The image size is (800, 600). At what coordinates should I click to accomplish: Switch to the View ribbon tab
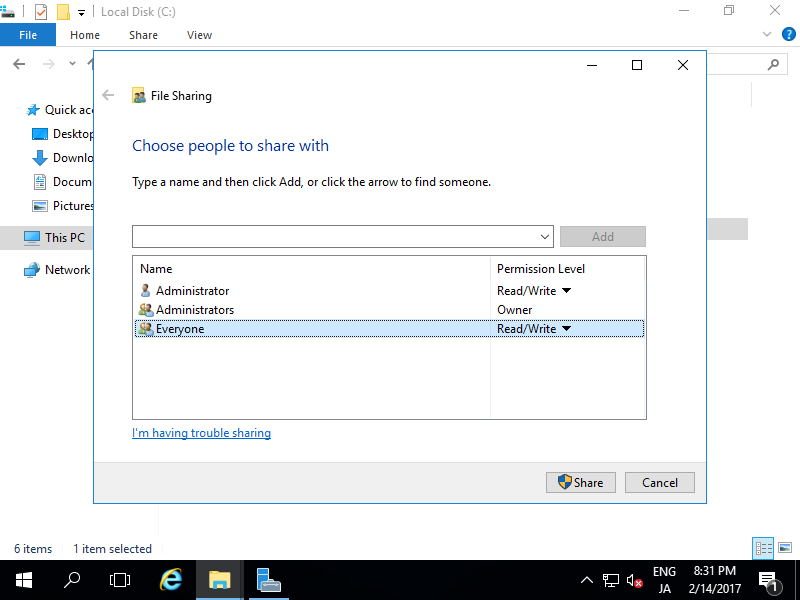coord(199,35)
